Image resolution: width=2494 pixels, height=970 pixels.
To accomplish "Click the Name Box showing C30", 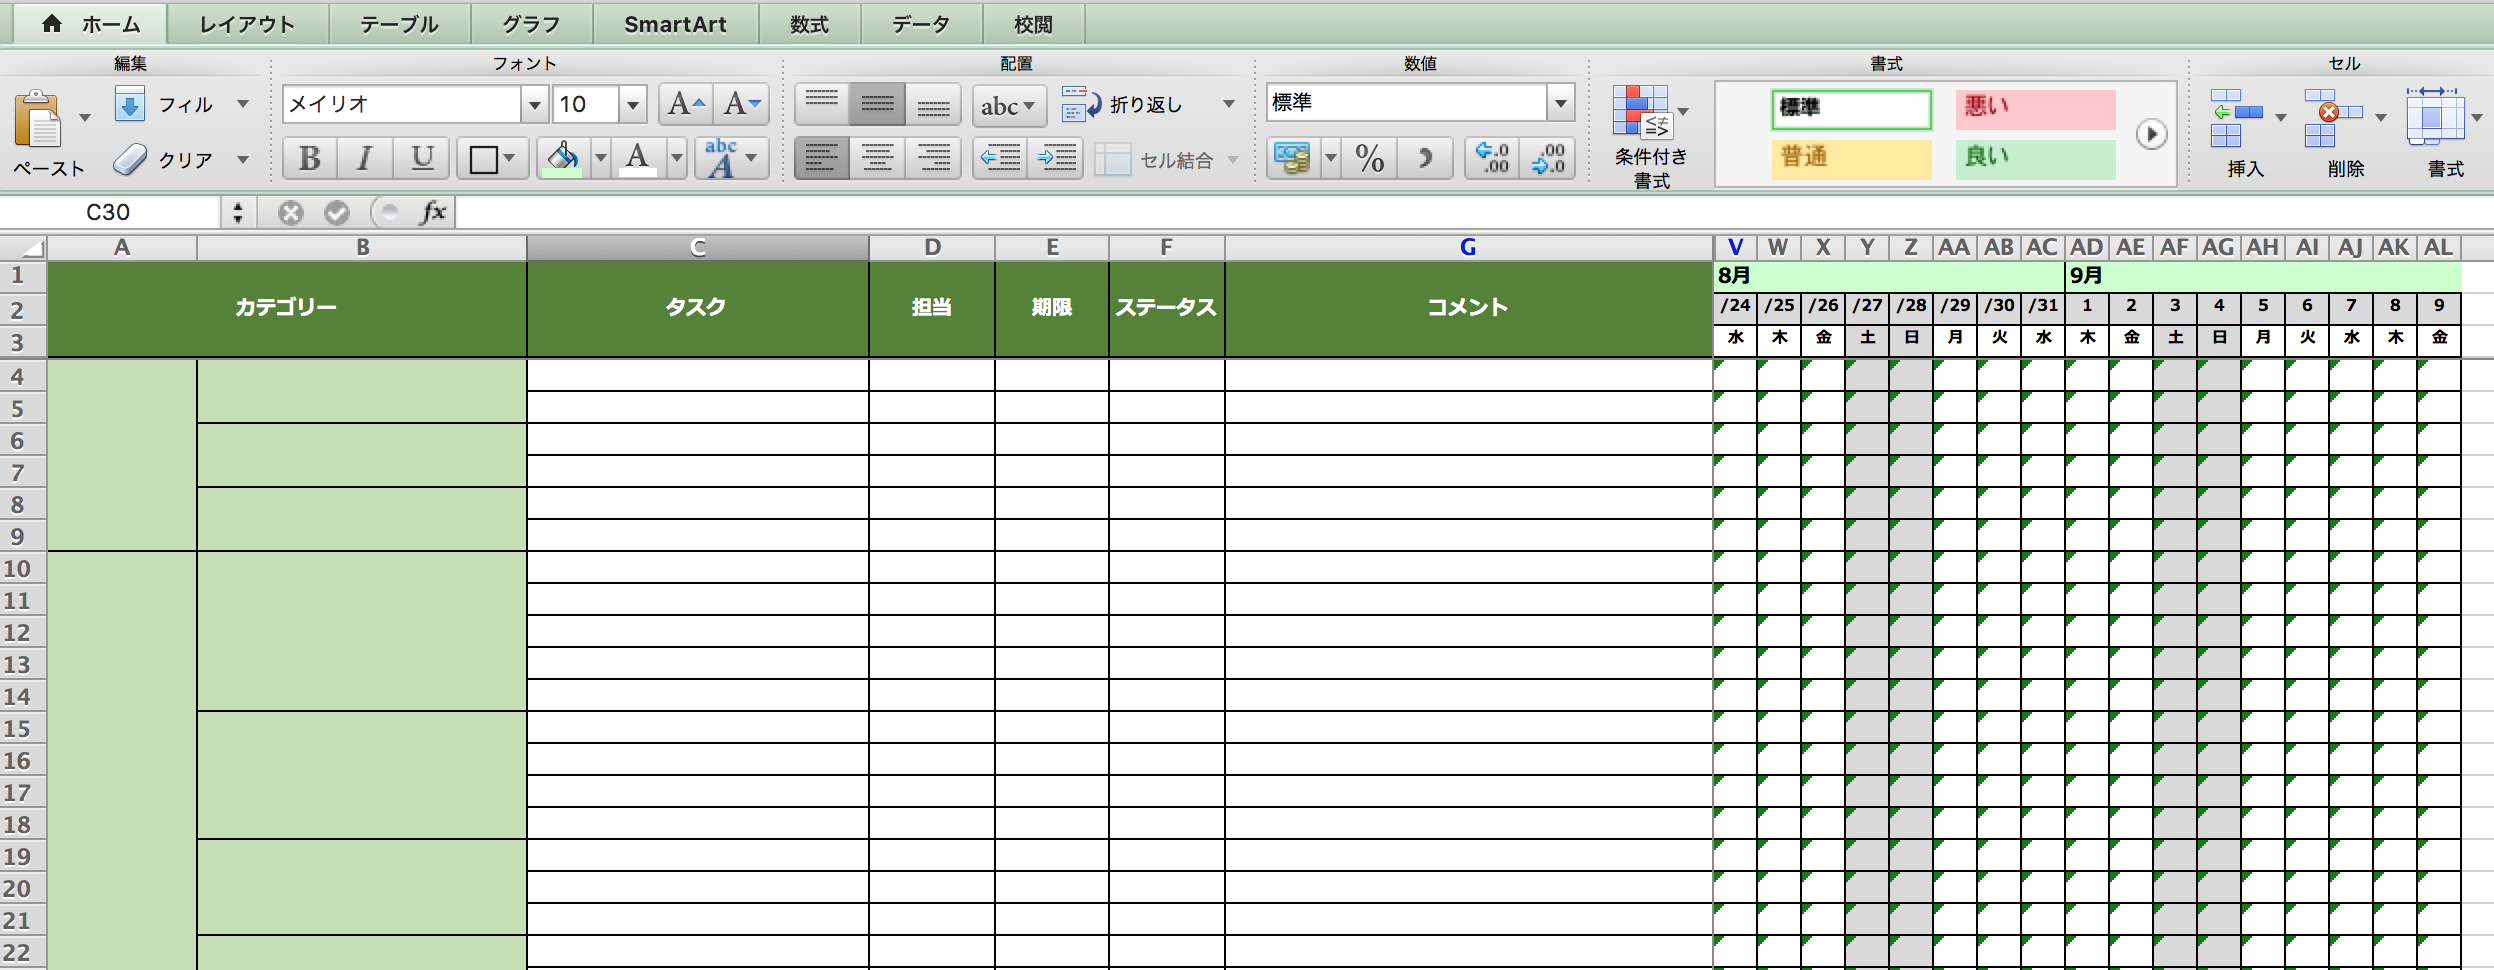I will [108, 212].
